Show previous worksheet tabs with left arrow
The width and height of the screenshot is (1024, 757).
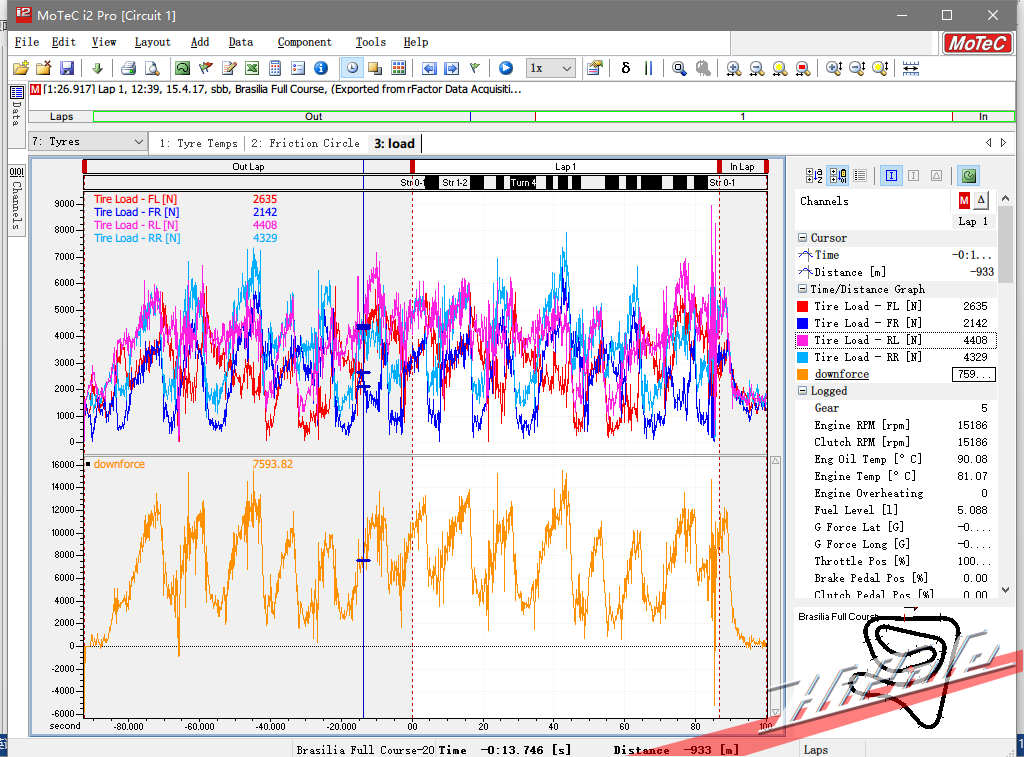[988, 142]
